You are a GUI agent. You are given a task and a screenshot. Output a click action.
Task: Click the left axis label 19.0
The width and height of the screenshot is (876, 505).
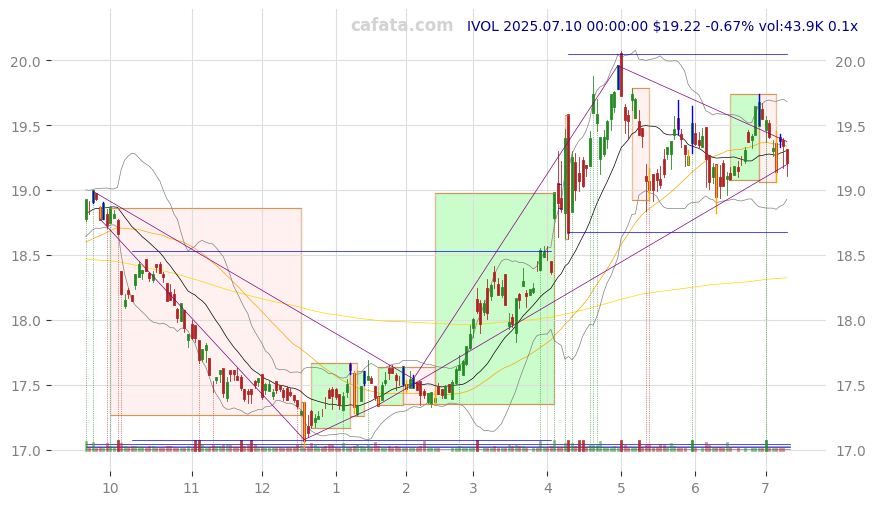[25, 192]
